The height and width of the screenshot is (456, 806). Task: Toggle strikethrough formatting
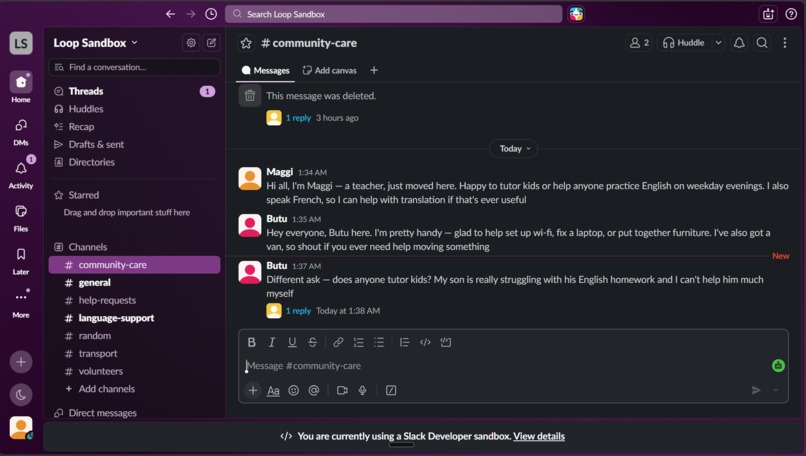[313, 342]
